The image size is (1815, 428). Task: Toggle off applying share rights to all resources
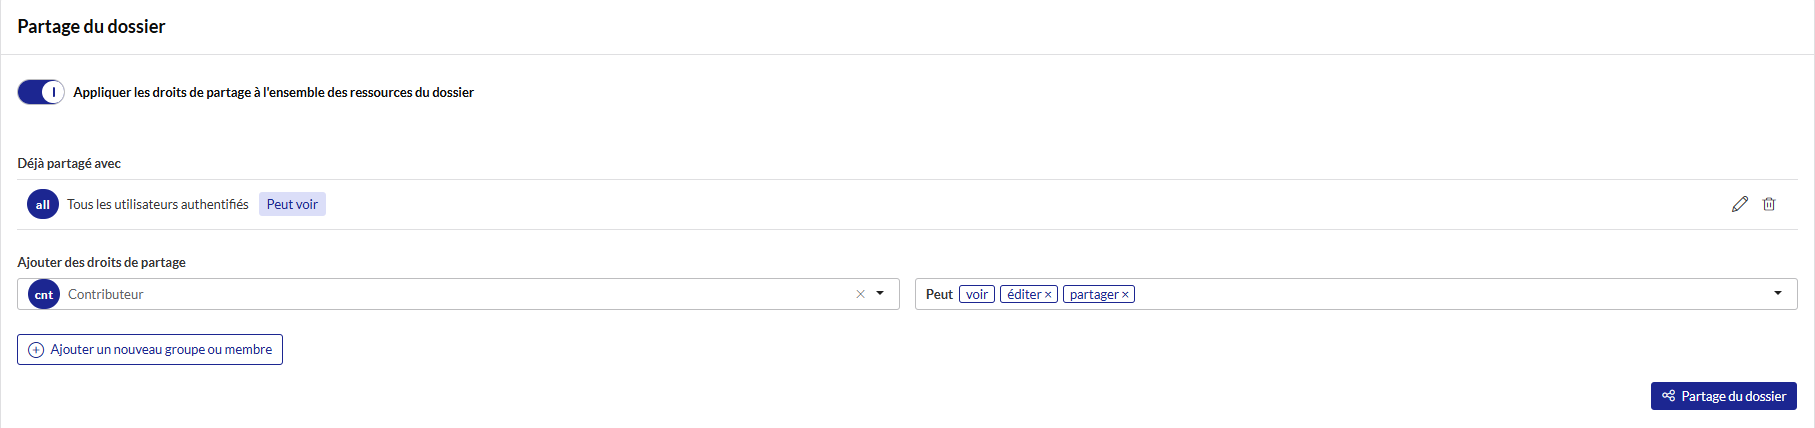click(x=41, y=92)
